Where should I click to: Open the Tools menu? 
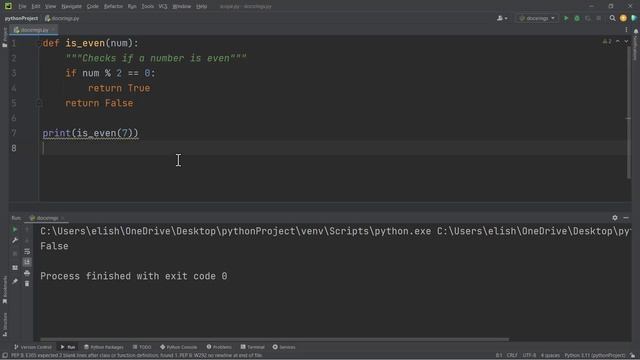coord(148,7)
